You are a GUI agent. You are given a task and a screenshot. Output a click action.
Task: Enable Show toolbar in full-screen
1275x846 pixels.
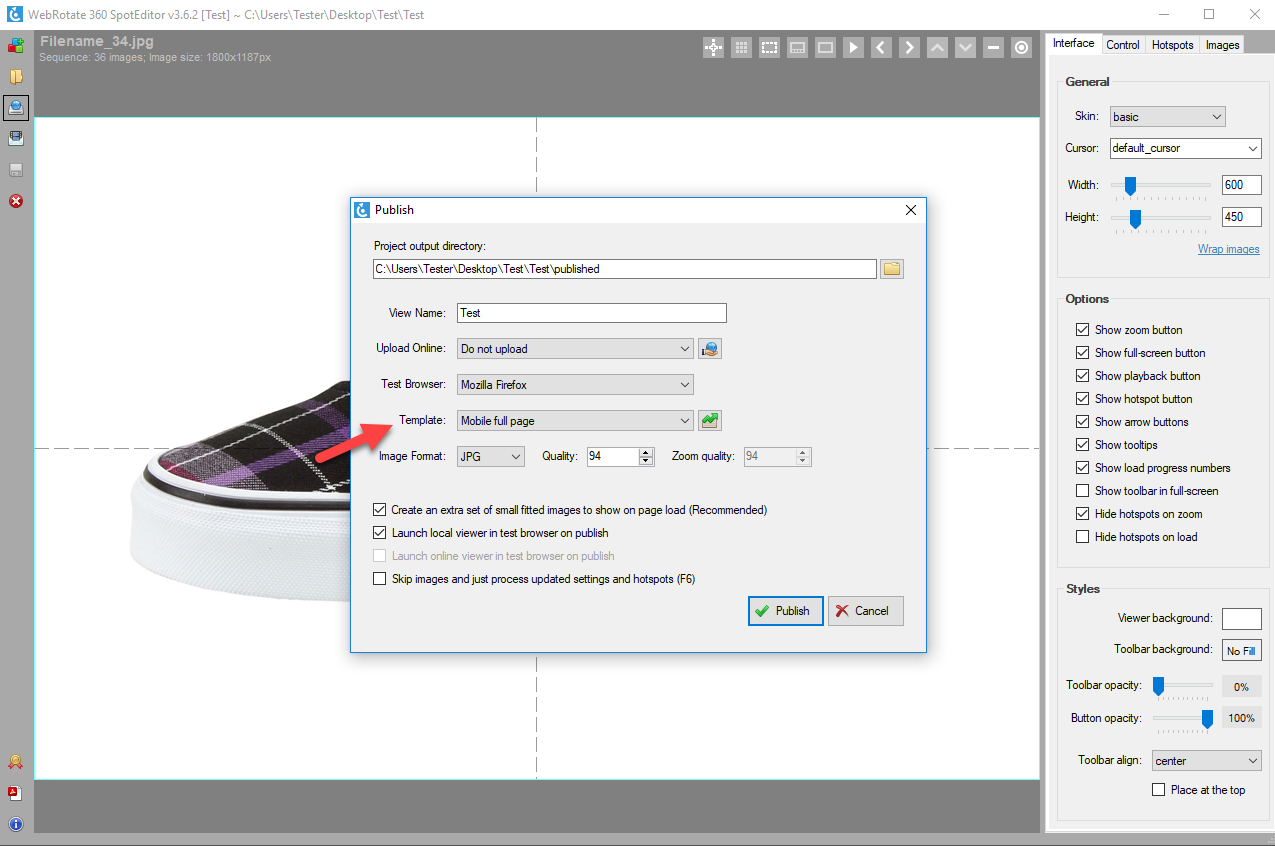click(1082, 491)
